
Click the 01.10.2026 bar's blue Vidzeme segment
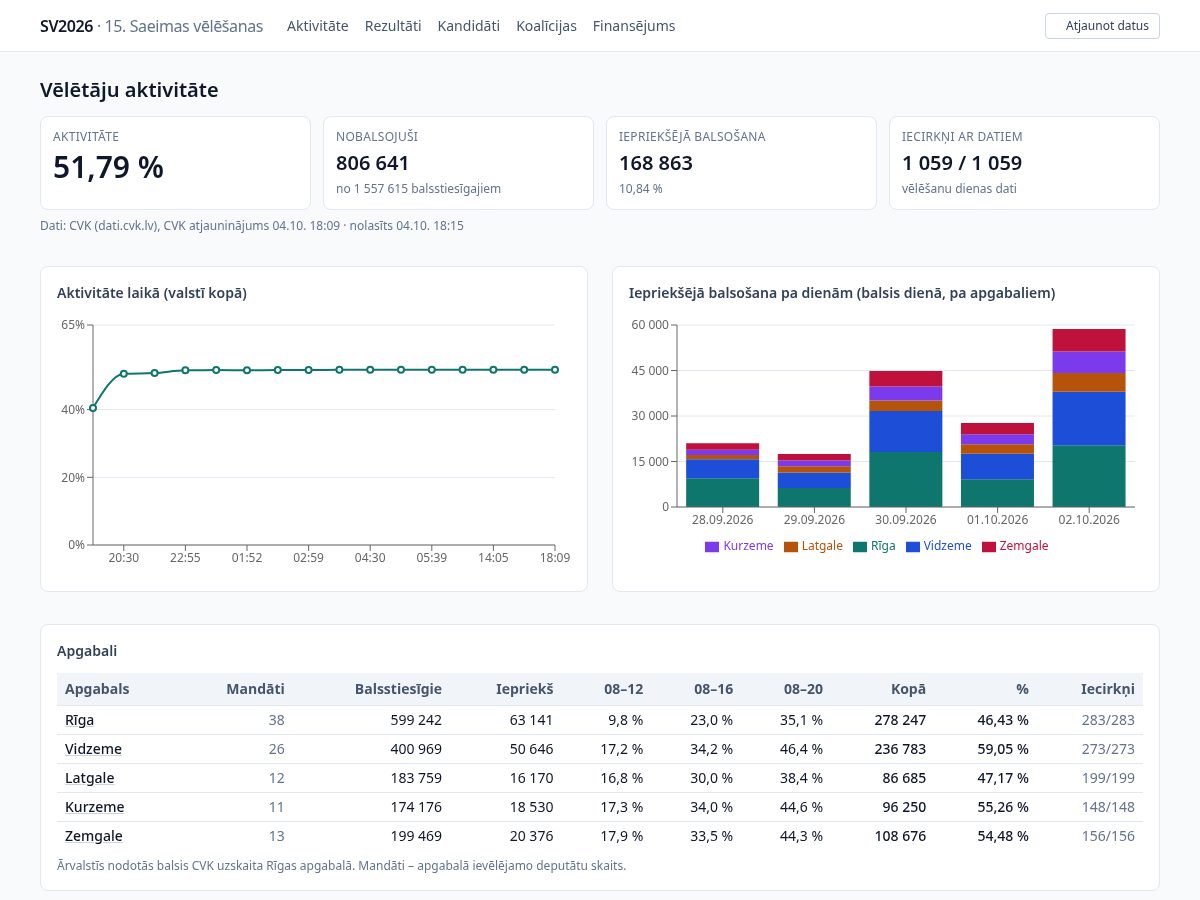click(997, 467)
